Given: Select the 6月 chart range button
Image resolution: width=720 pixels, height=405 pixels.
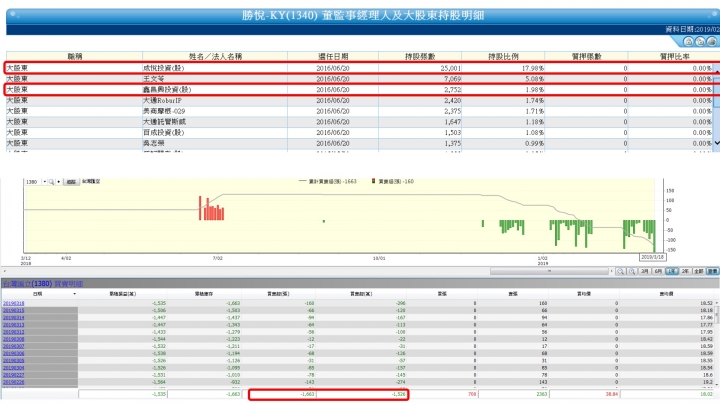Looking at the screenshot, I should pos(658,271).
